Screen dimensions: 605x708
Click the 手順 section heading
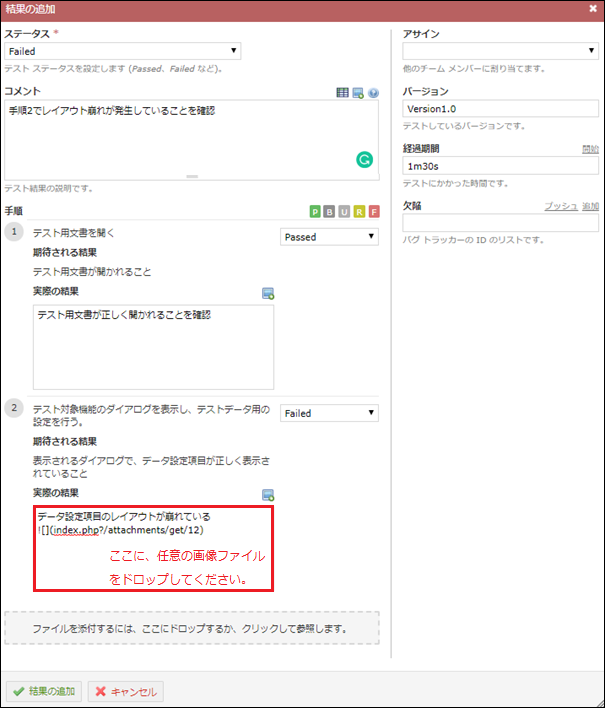coord(14,211)
